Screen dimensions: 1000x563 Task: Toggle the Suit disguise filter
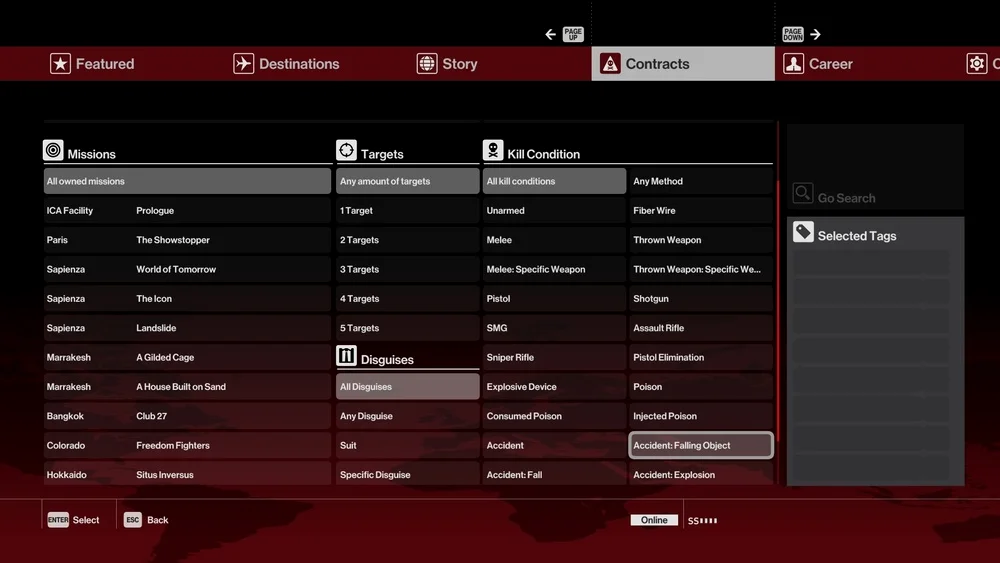pos(408,445)
